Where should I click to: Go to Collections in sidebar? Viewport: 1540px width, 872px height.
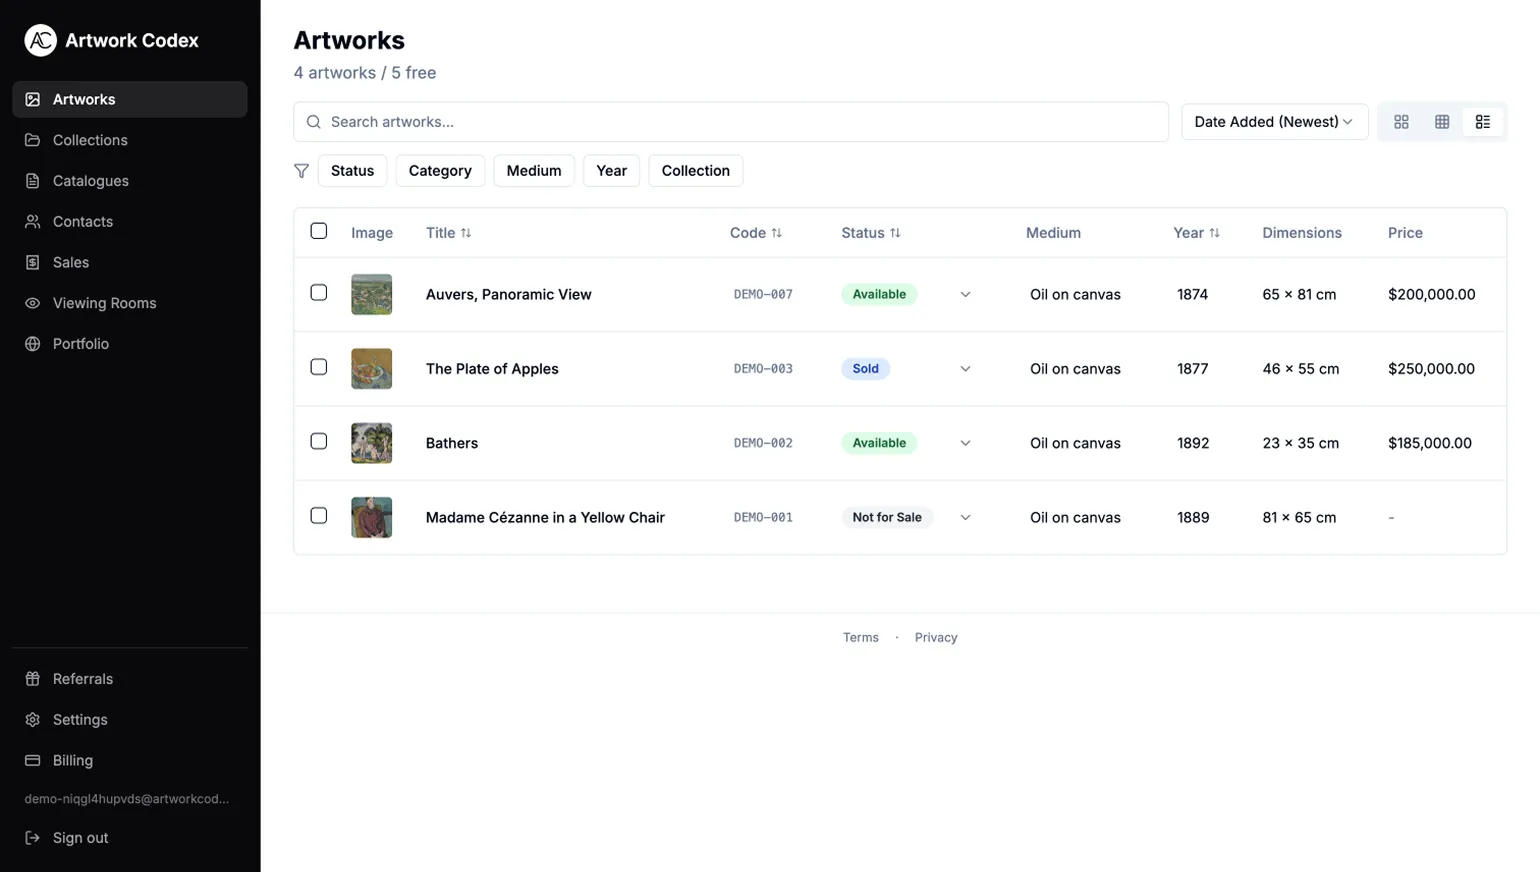(90, 140)
